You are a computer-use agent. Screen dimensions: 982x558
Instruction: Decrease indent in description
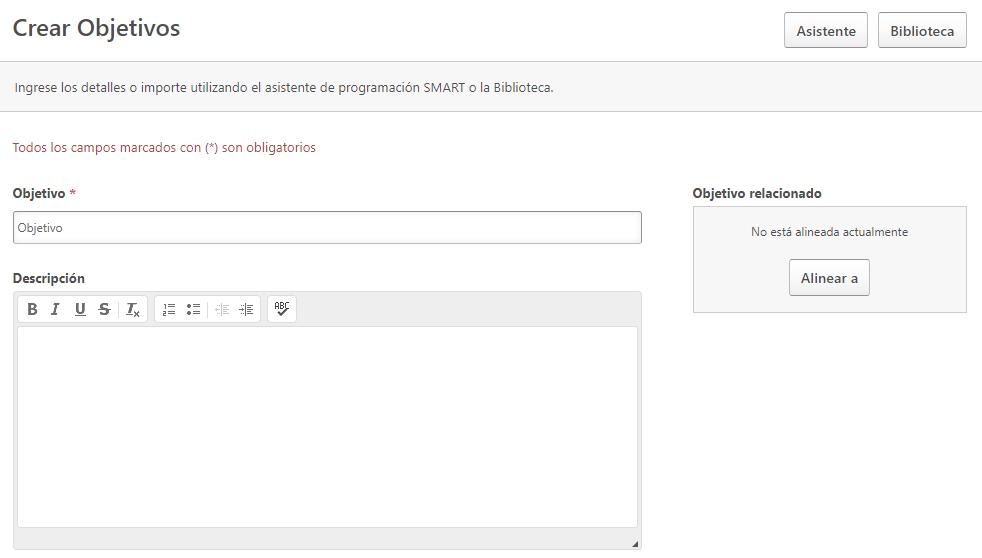(x=222, y=309)
